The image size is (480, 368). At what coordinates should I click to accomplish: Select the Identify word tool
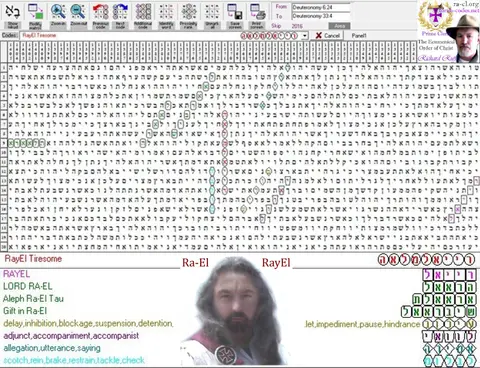(x=166, y=15)
